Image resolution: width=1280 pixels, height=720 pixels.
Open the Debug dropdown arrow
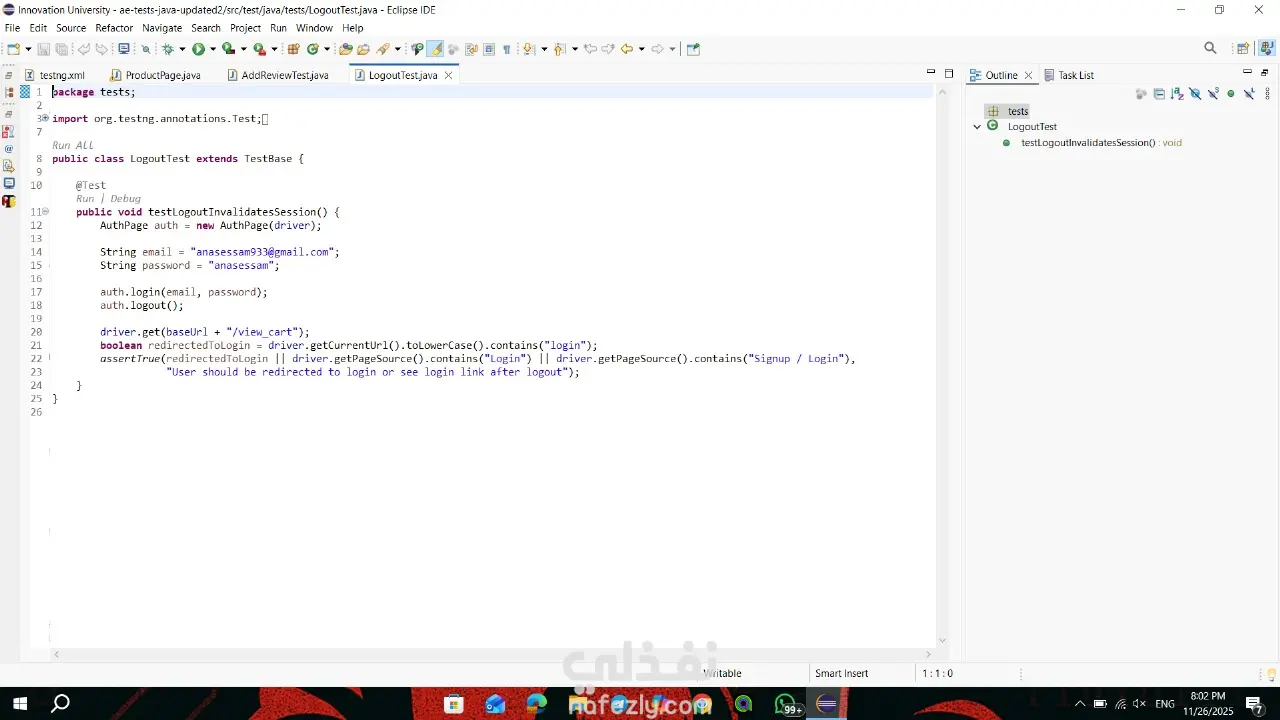pos(182,49)
